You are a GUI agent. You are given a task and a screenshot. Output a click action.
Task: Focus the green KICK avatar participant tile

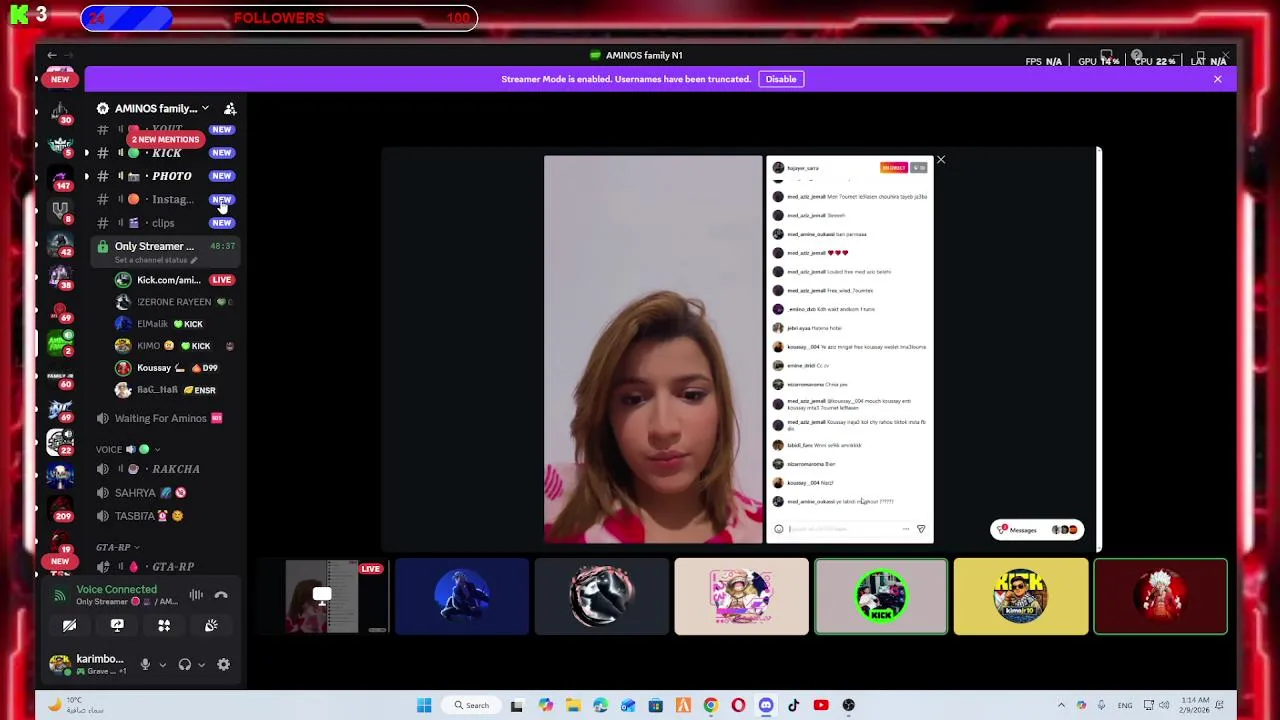[880, 597]
